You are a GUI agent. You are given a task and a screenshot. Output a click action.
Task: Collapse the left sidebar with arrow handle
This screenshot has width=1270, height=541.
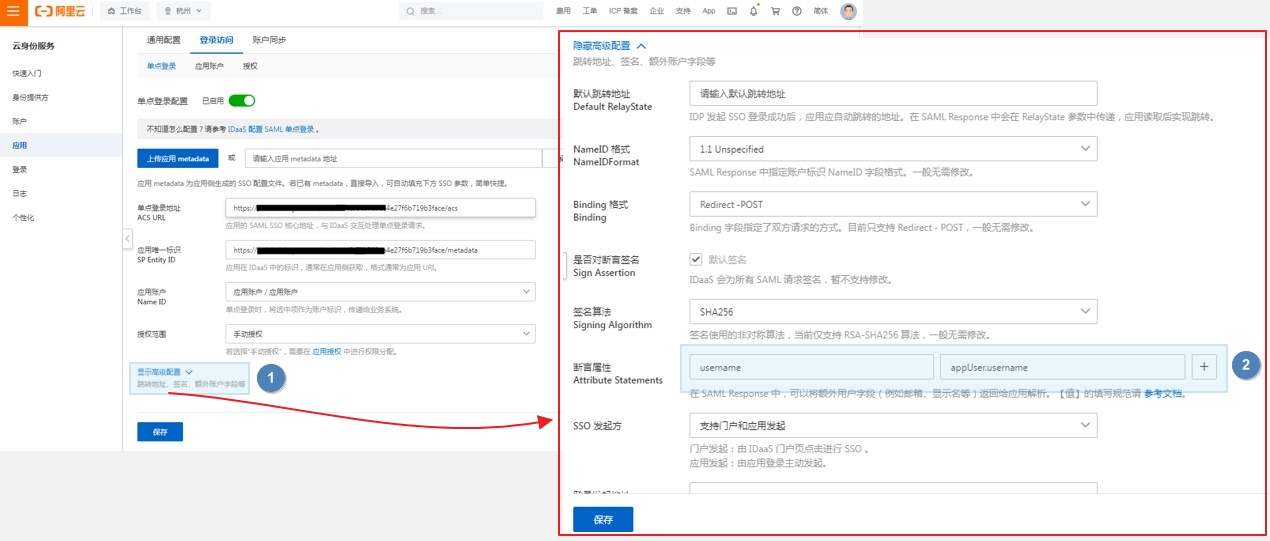(x=127, y=238)
